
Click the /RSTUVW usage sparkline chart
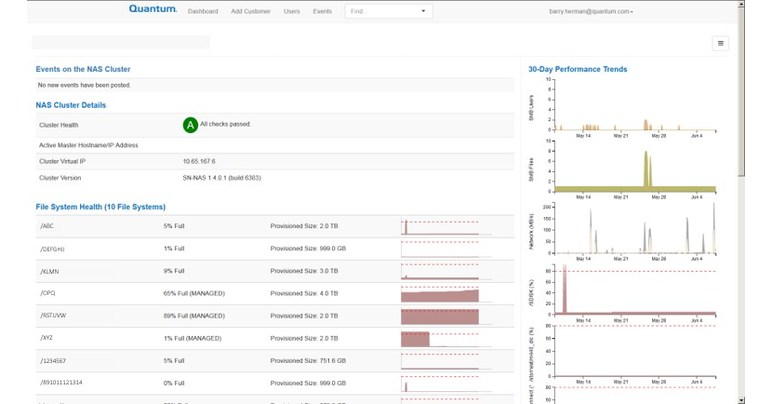click(x=439, y=316)
